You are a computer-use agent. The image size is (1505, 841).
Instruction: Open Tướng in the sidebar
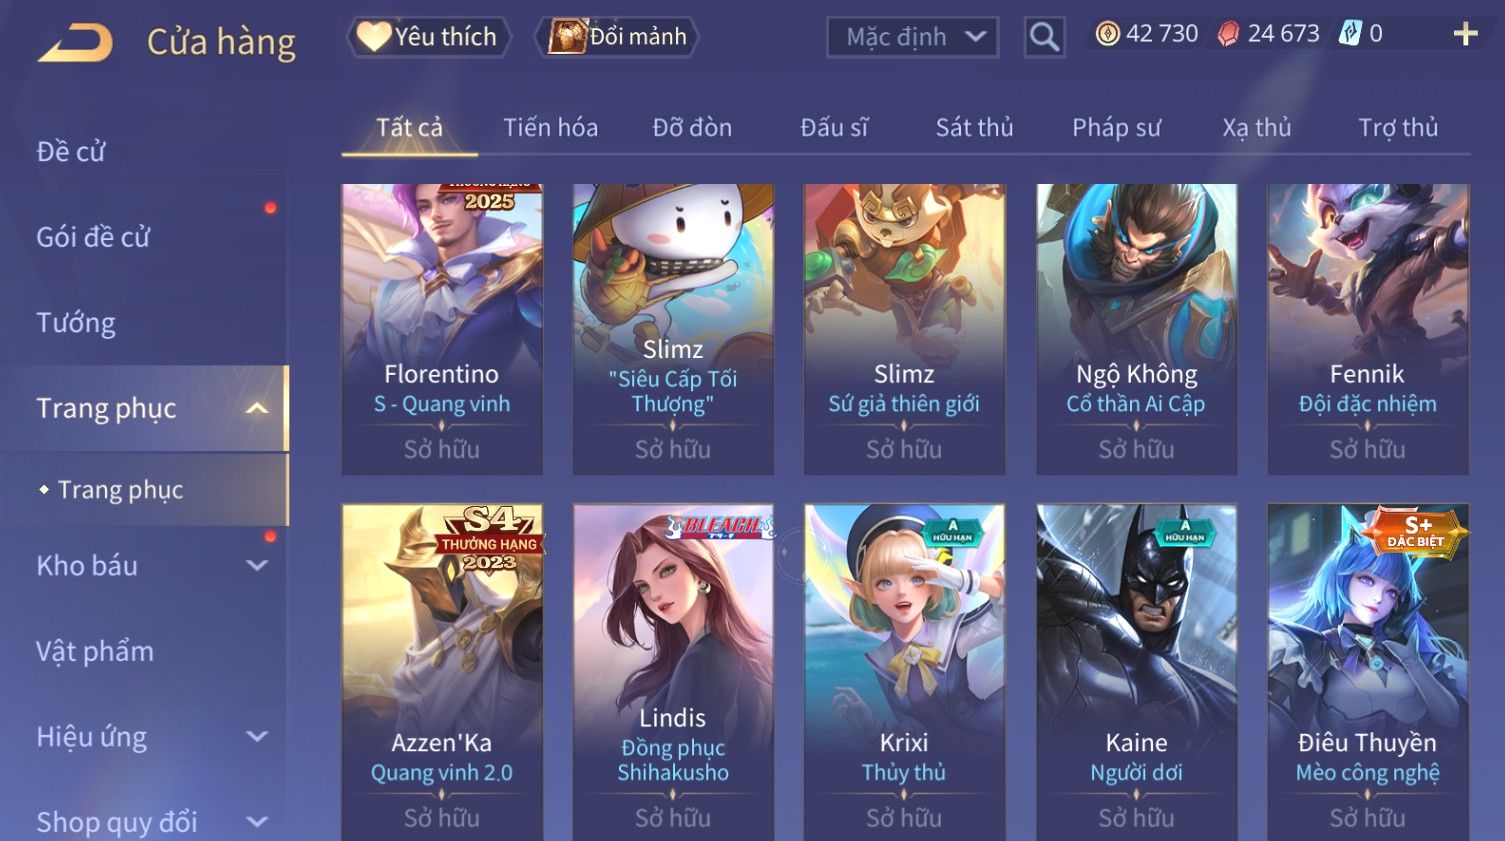76,323
